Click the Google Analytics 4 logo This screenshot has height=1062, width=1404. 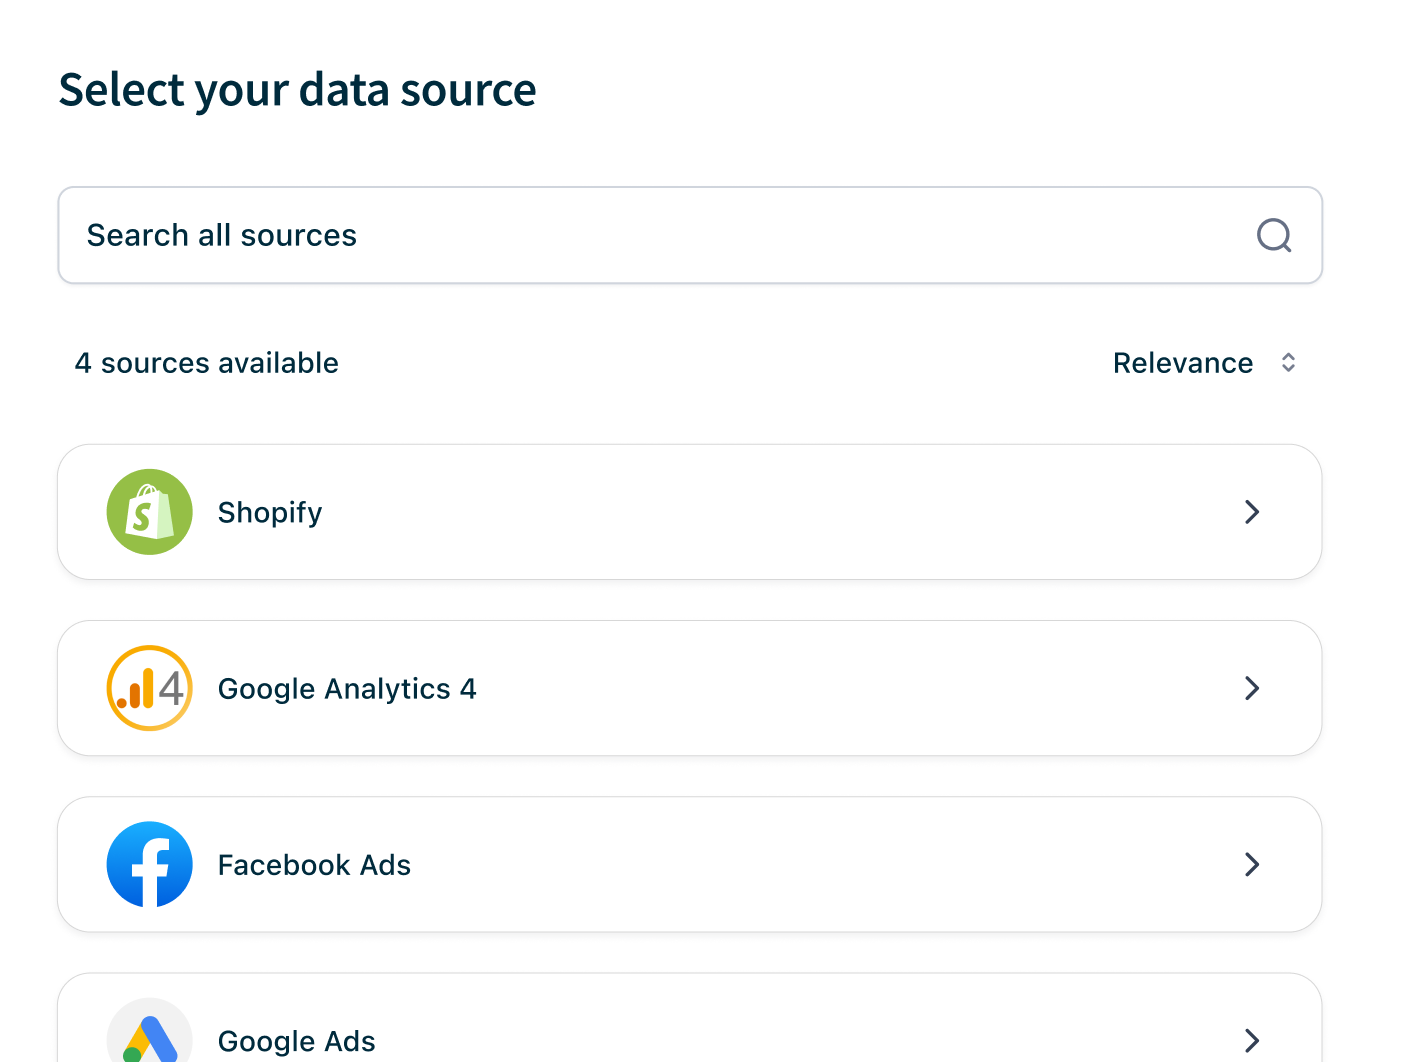[x=150, y=688]
